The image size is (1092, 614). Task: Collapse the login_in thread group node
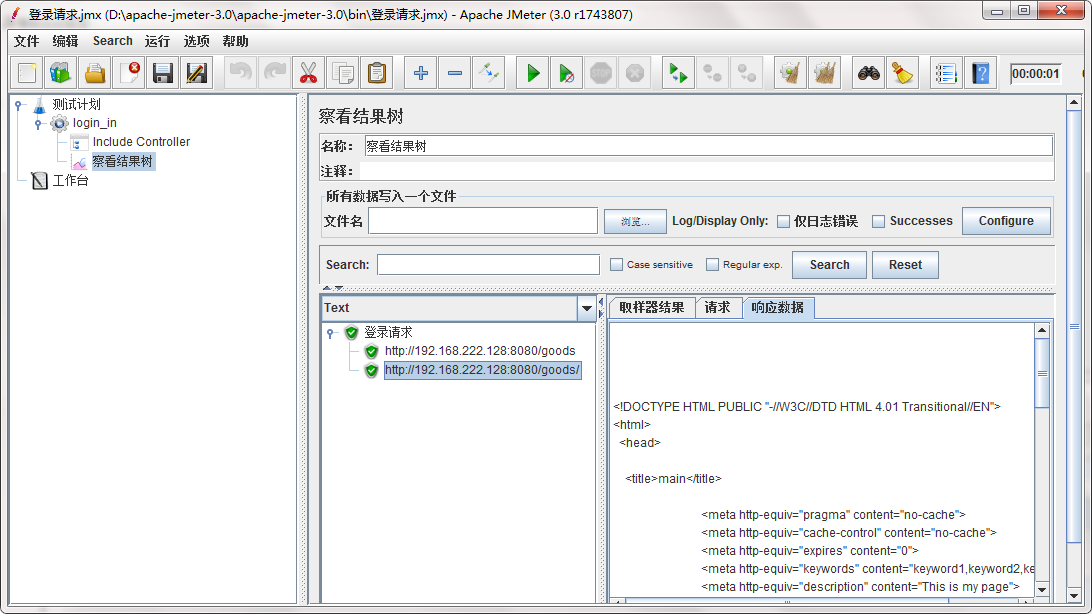[x=39, y=124]
